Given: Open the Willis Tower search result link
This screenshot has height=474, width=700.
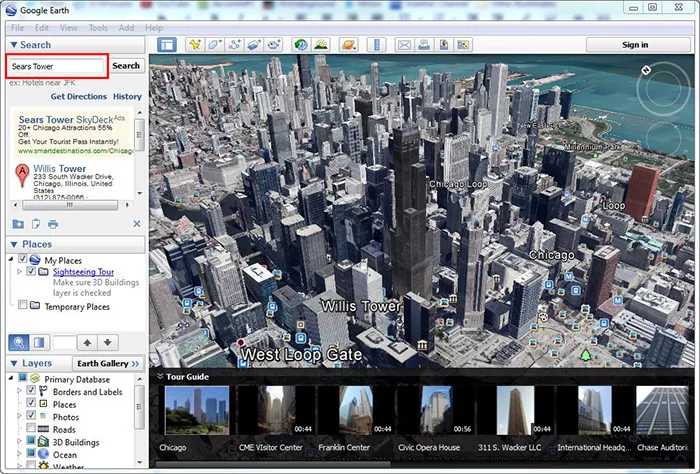Looking at the screenshot, I should (60, 169).
